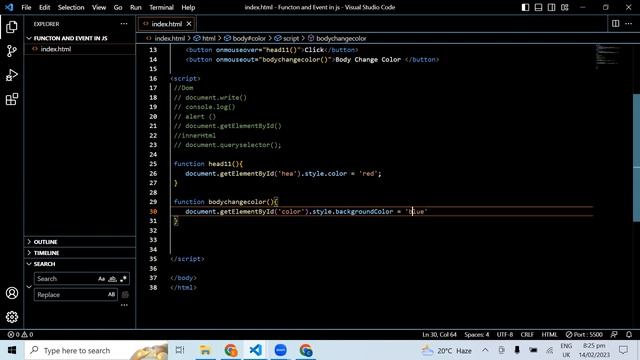Open the File menu

click(x=26, y=7)
